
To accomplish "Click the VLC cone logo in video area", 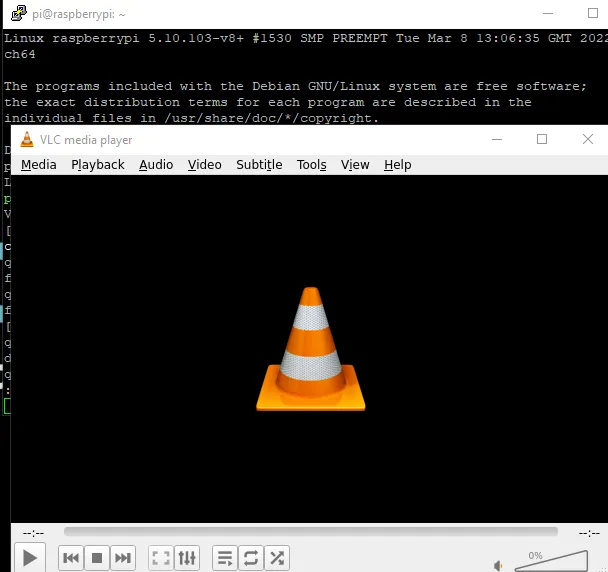I will coord(311,349).
